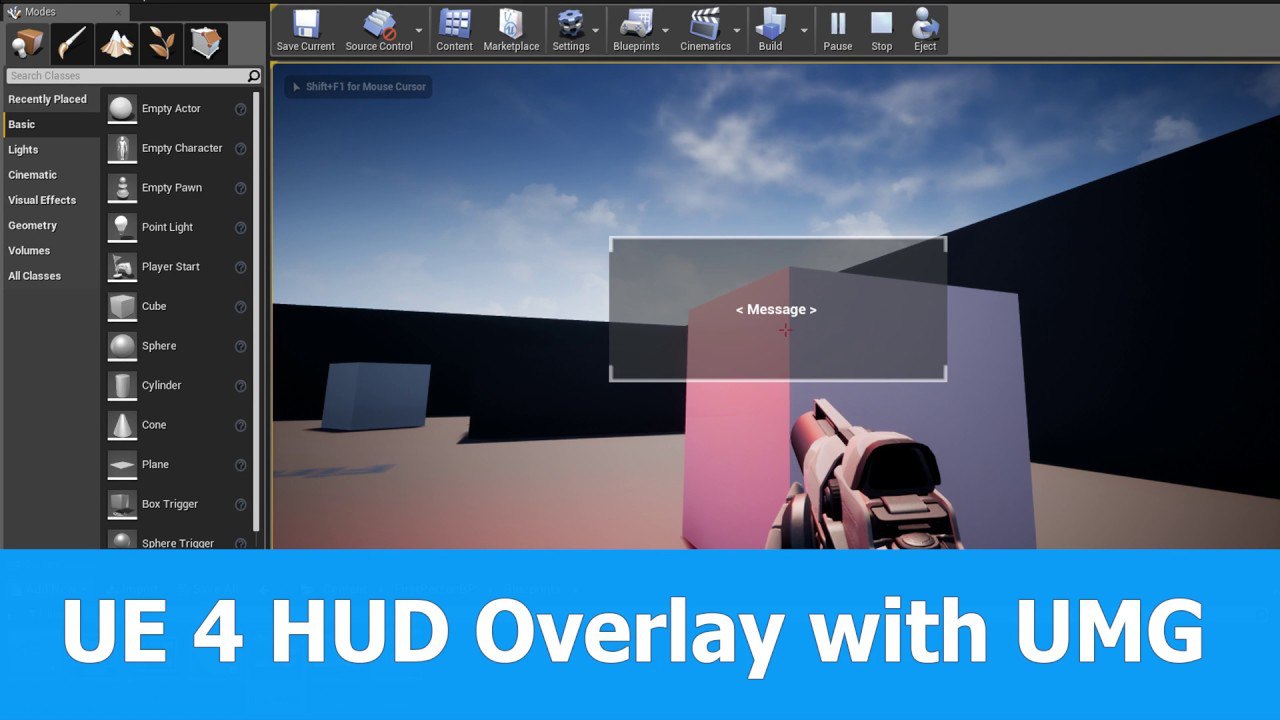This screenshot has height=720, width=1280.
Task: Open the Content browser button
Action: pyautogui.click(x=454, y=31)
